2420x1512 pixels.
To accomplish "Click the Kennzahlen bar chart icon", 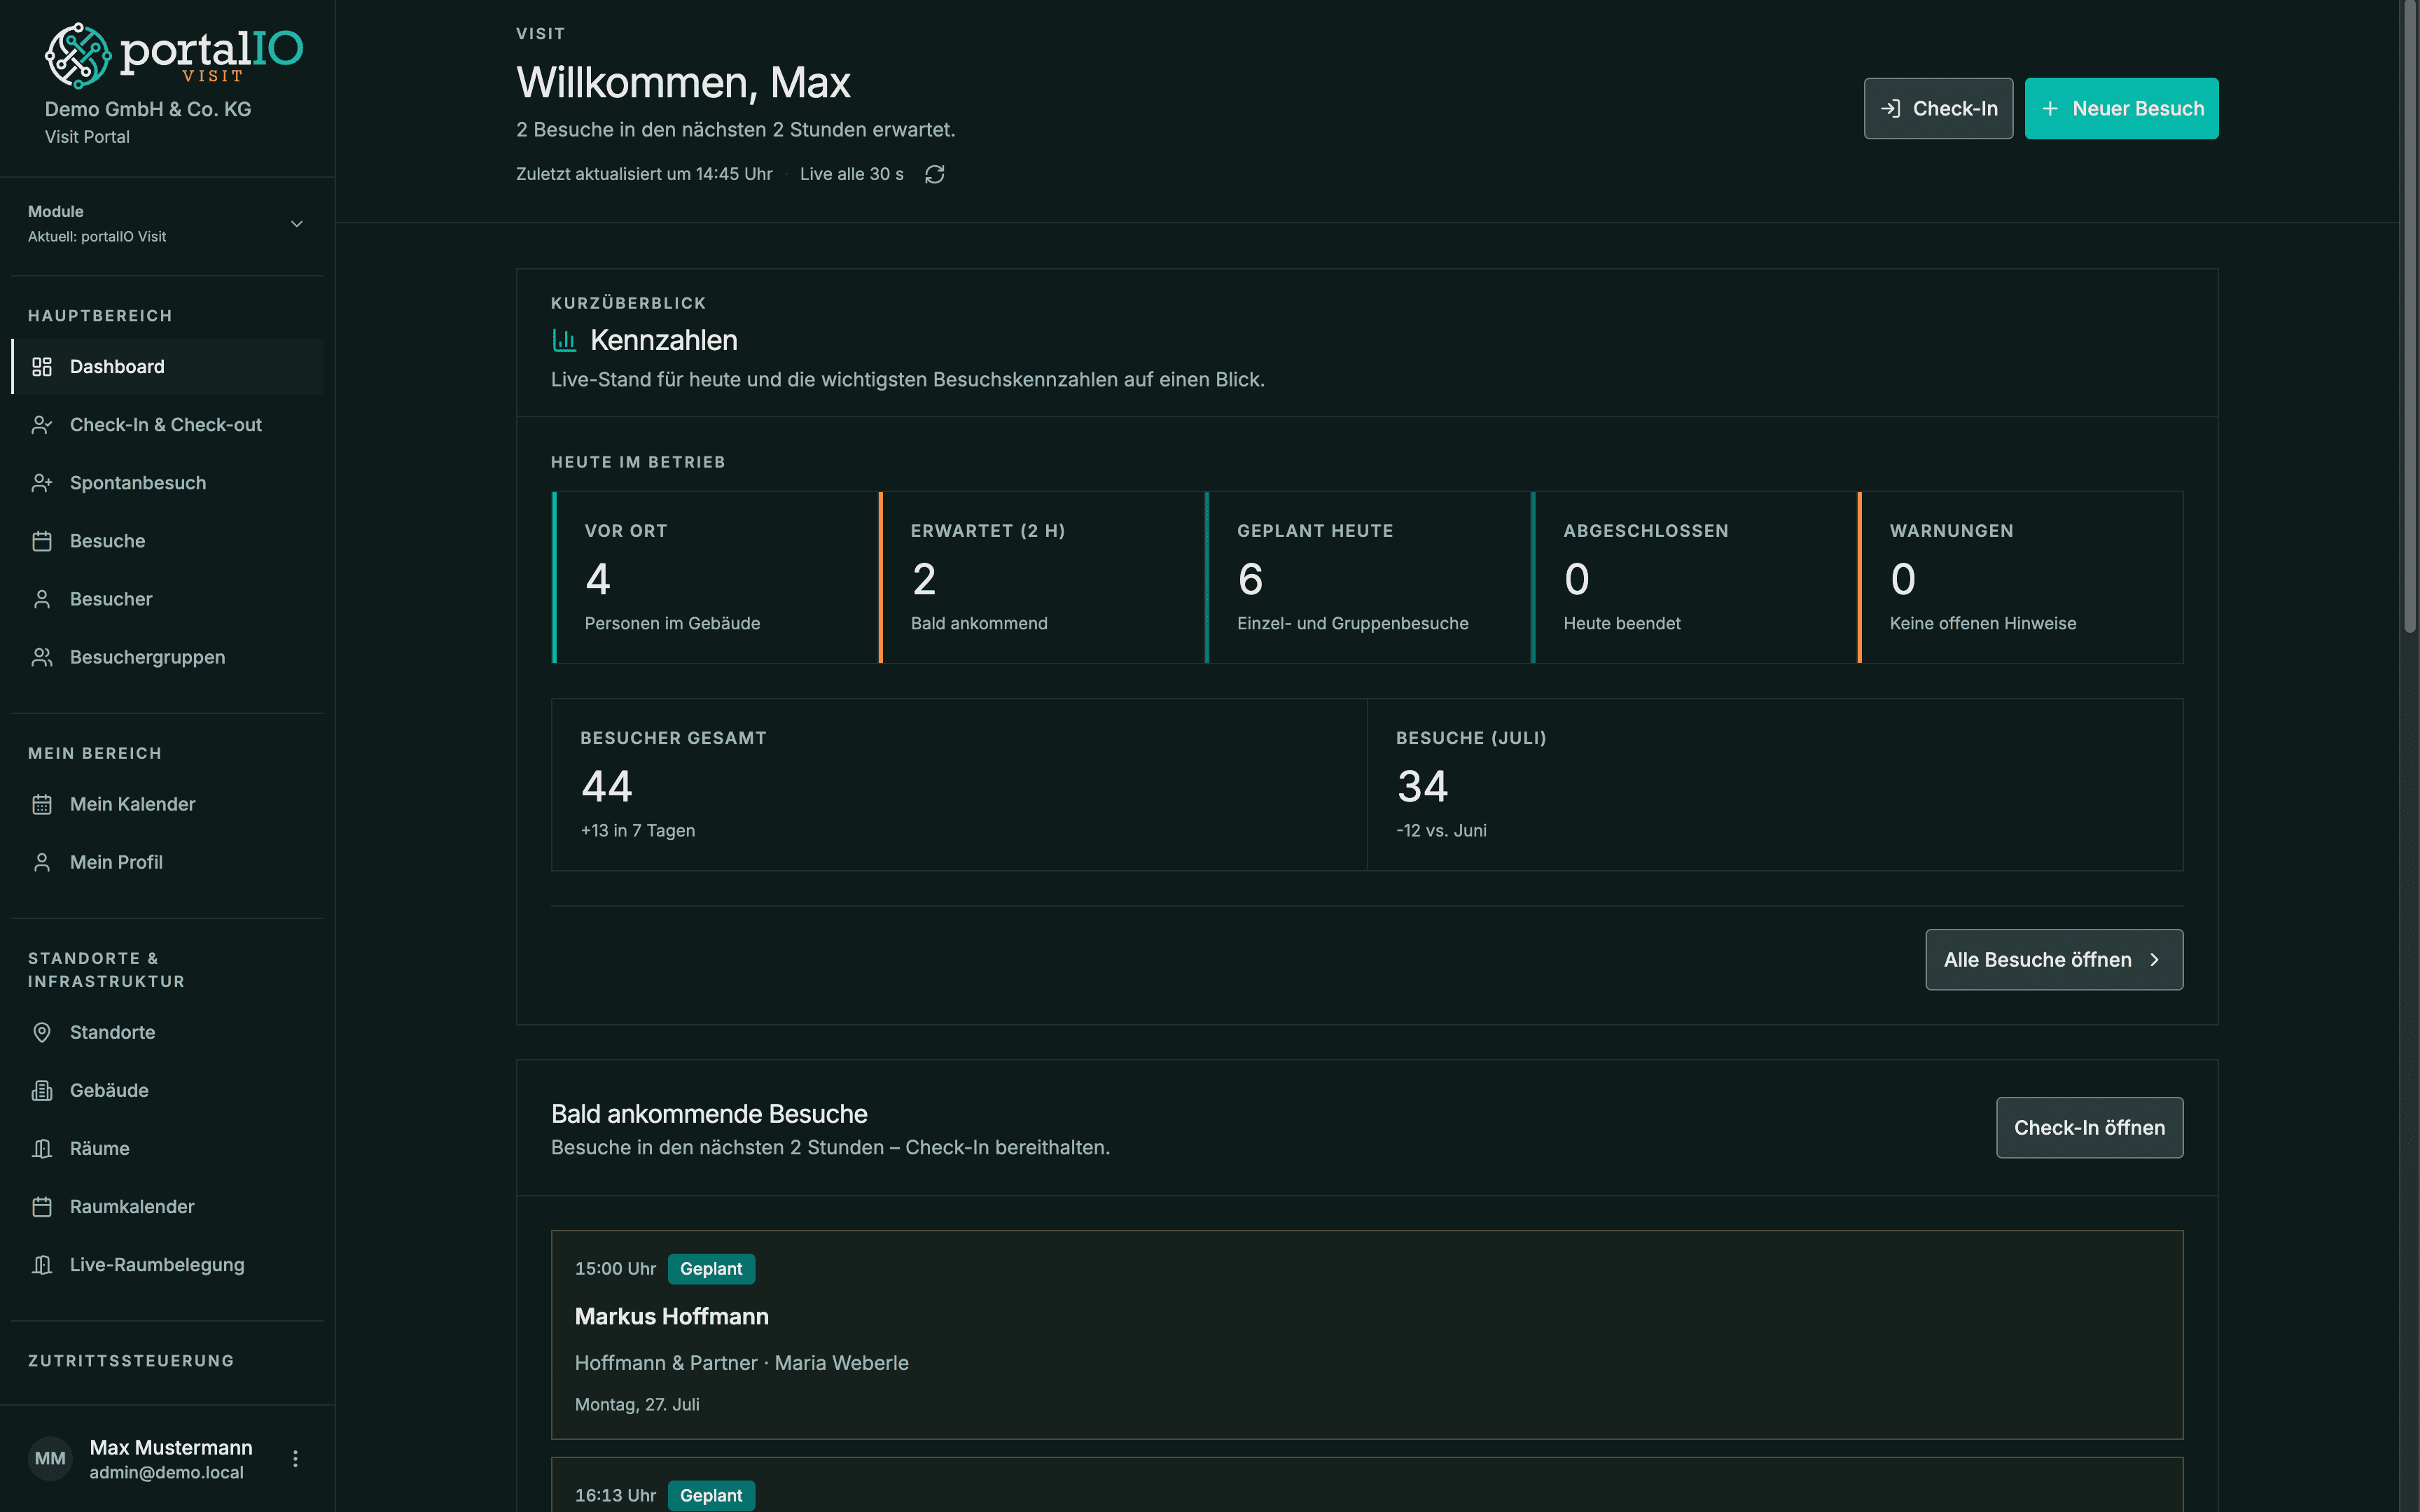I will click(564, 340).
